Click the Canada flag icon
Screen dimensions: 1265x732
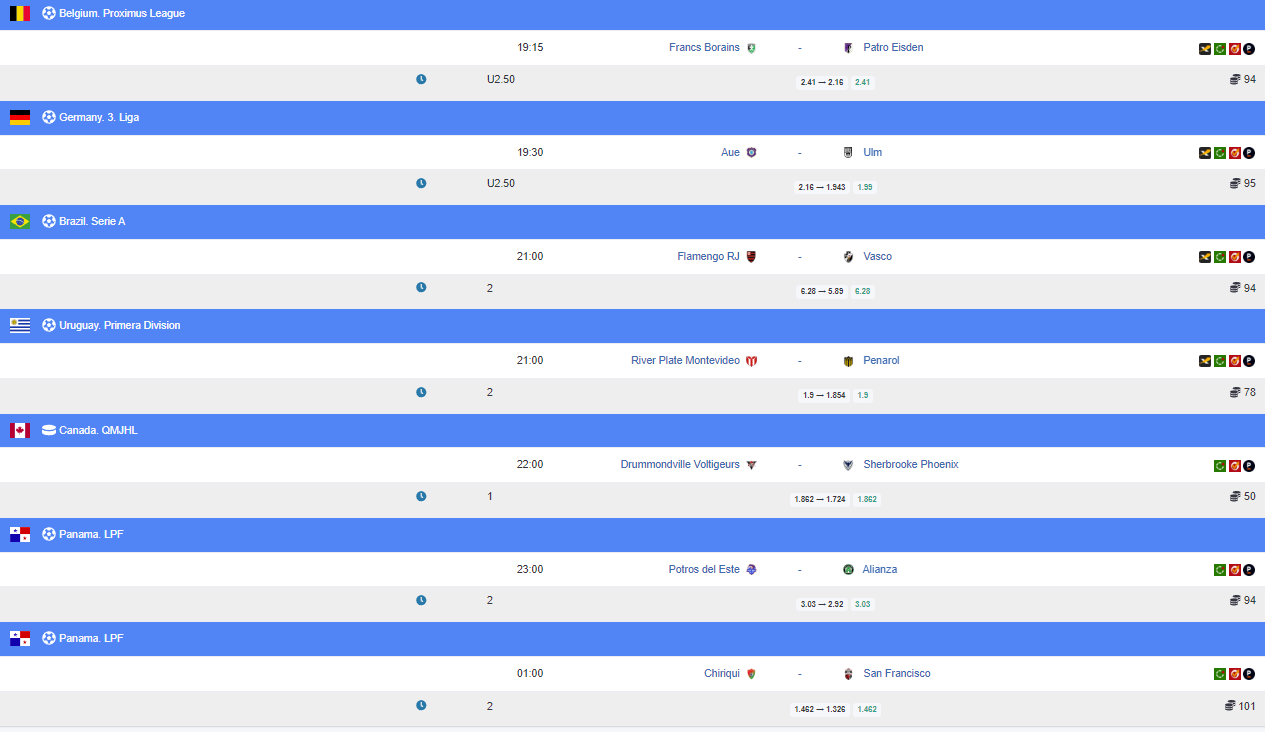click(20, 430)
